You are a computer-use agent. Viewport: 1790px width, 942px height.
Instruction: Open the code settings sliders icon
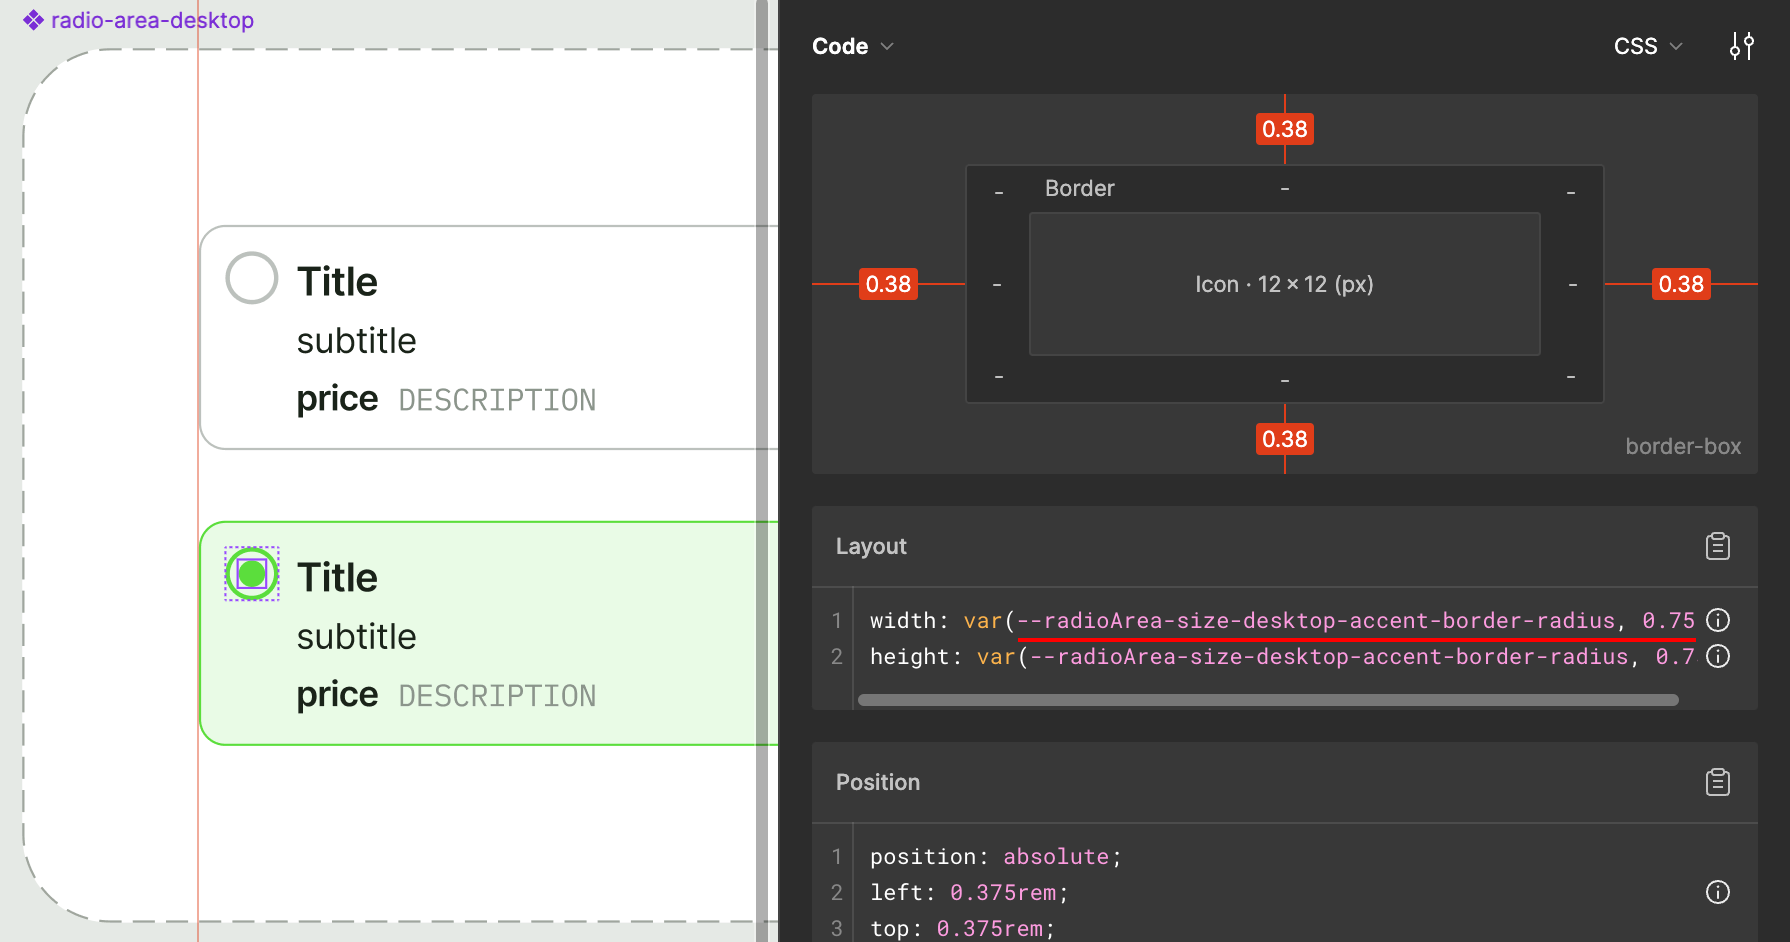1742,46
